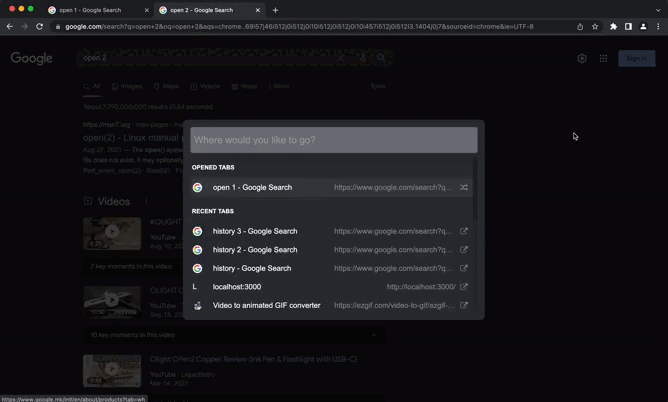
Task: Click the three-dot menu beside Videos heading
Action: point(146,201)
